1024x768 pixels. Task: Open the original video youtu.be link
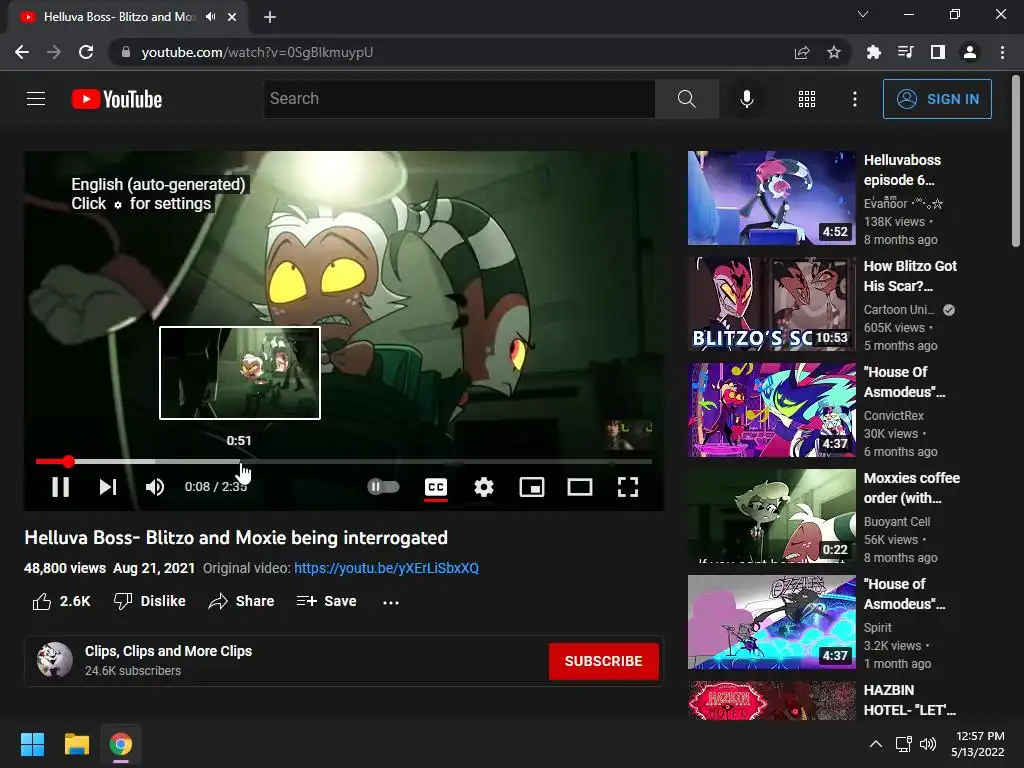pos(386,568)
